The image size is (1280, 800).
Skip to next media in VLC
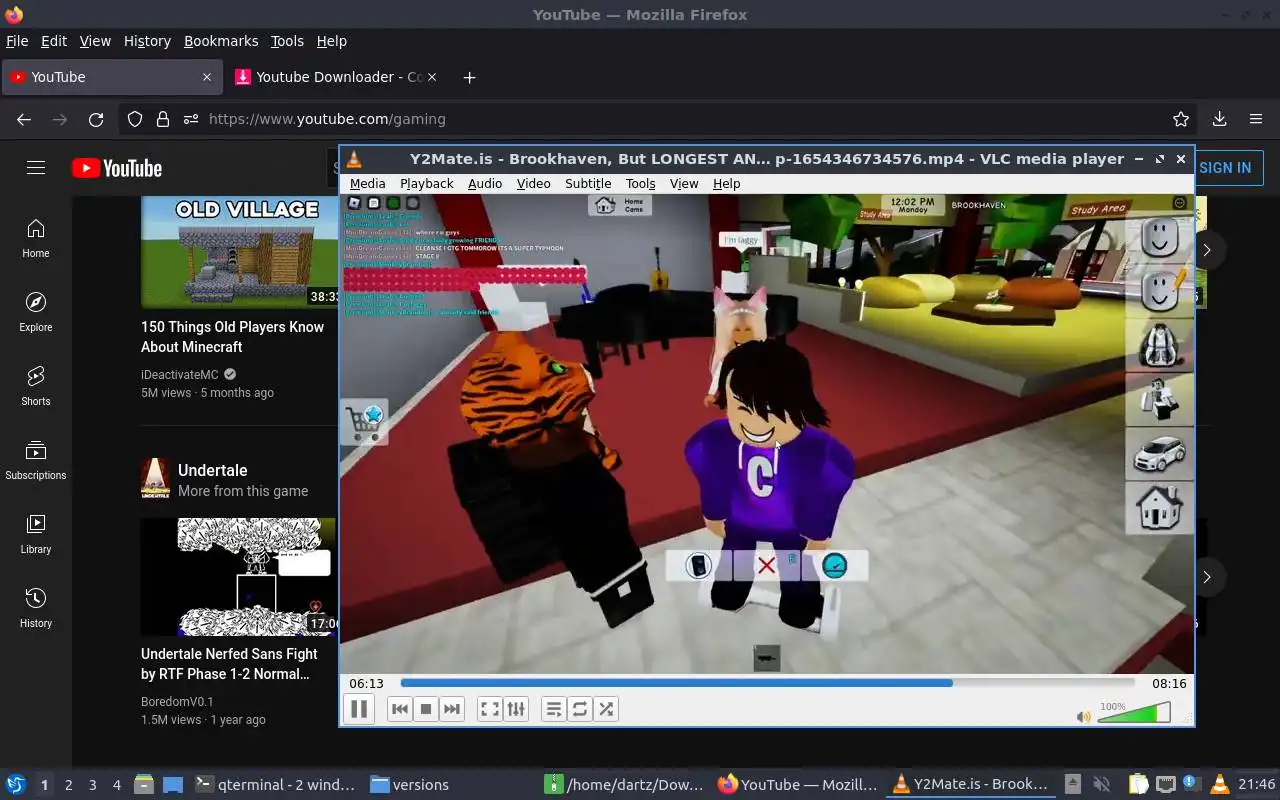(x=452, y=709)
